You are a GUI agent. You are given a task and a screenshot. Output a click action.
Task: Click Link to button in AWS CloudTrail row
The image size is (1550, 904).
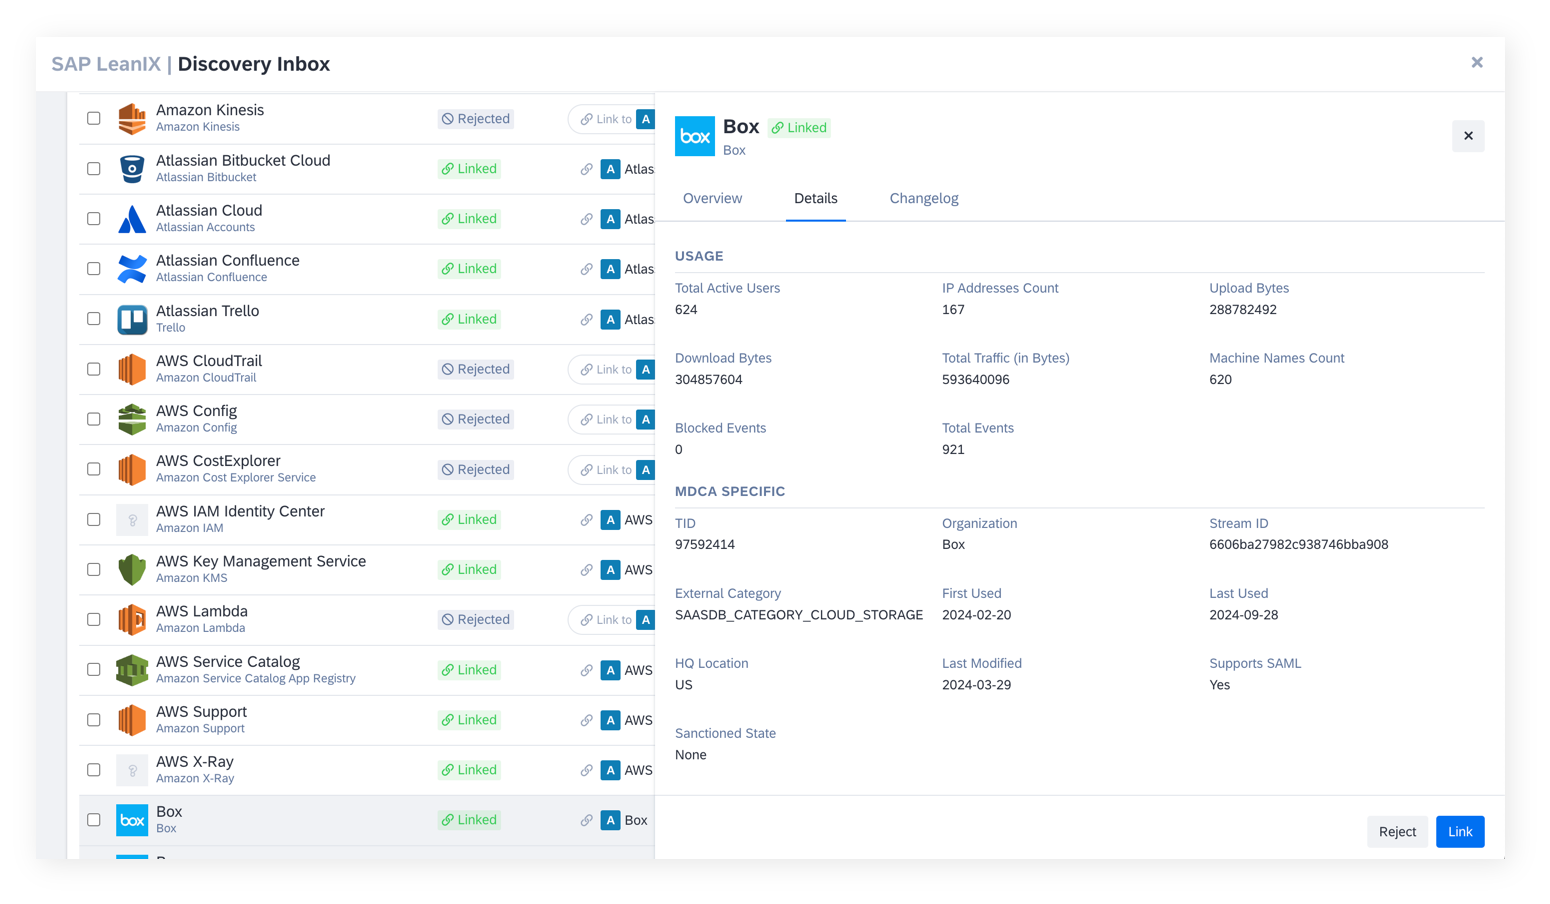(611, 369)
